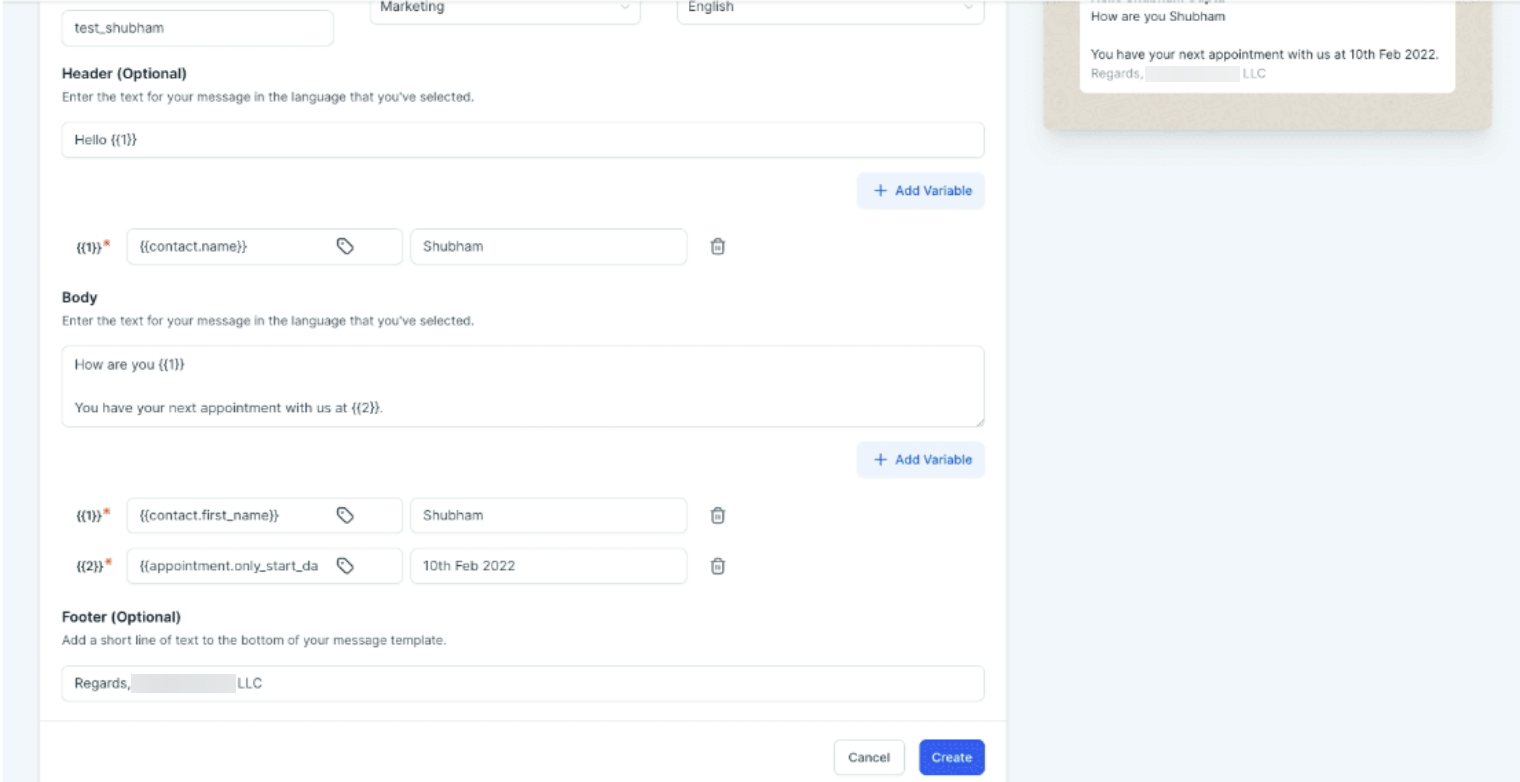The width and height of the screenshot is (1520, 782).
Task: Cancel the template creation
Action: [869, 758]
